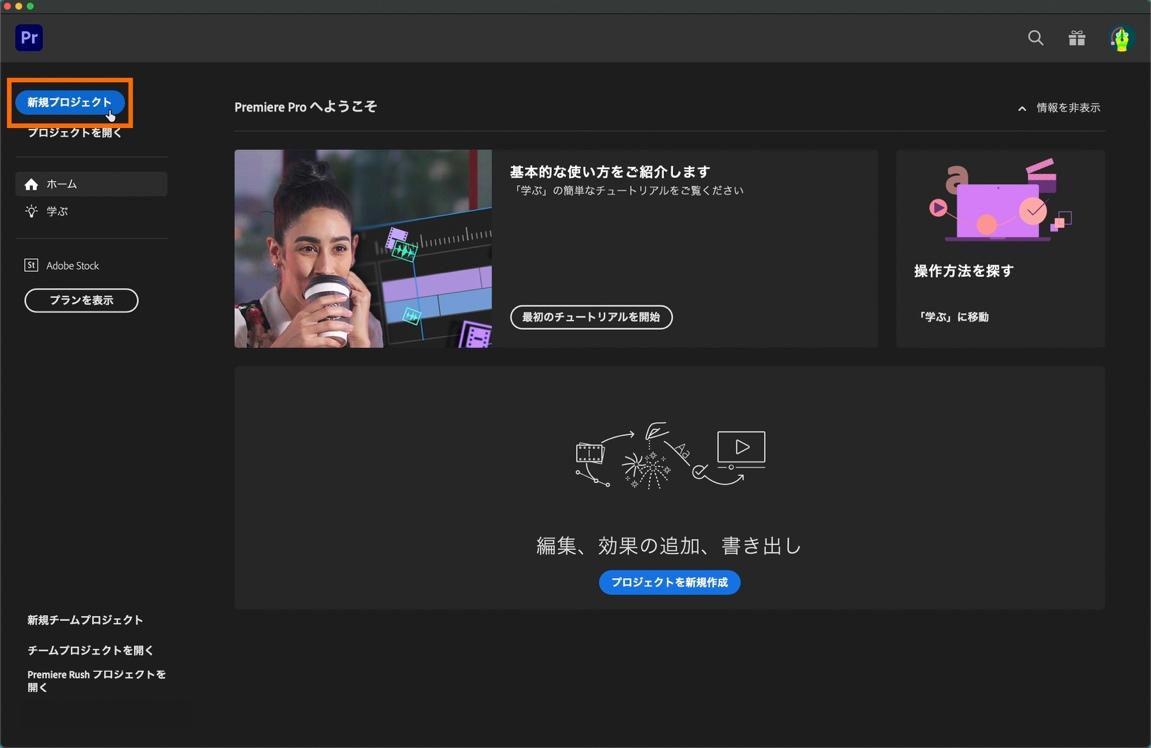This screenshot has height=748, width=1151.
Task: Select the ホーム tab in sidebar
Action: click(91, 184)
